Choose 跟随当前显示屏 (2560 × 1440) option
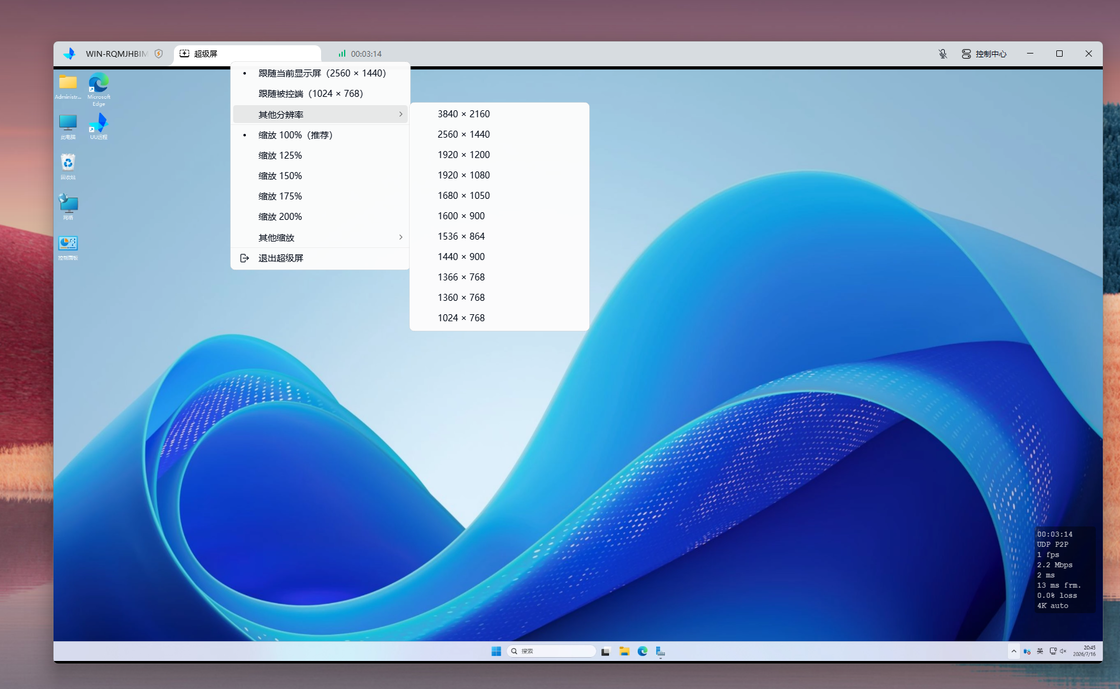Image resolution: width=1120 pixels, height=689 pixels. (320, 73)
